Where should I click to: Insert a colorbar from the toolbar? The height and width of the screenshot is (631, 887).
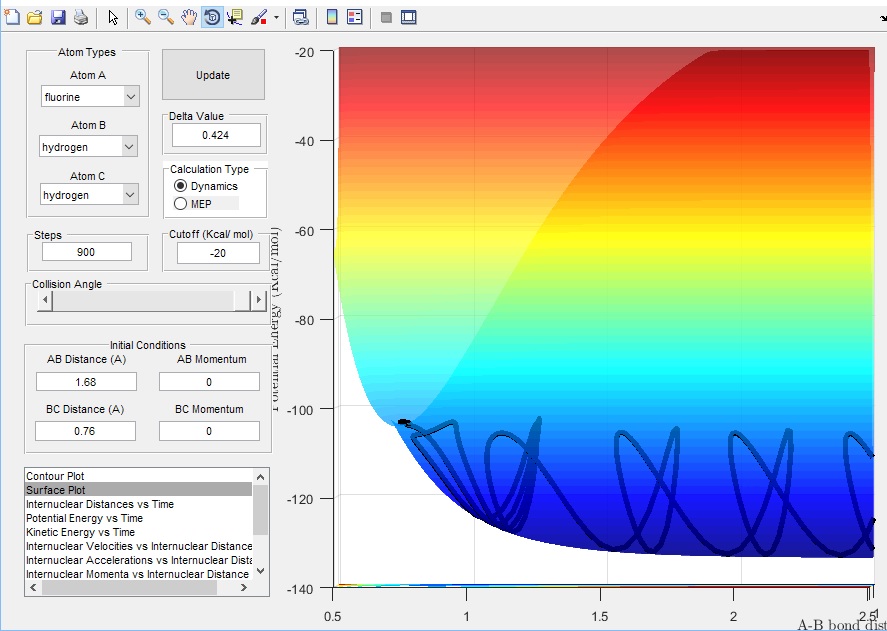coord(332,17)
